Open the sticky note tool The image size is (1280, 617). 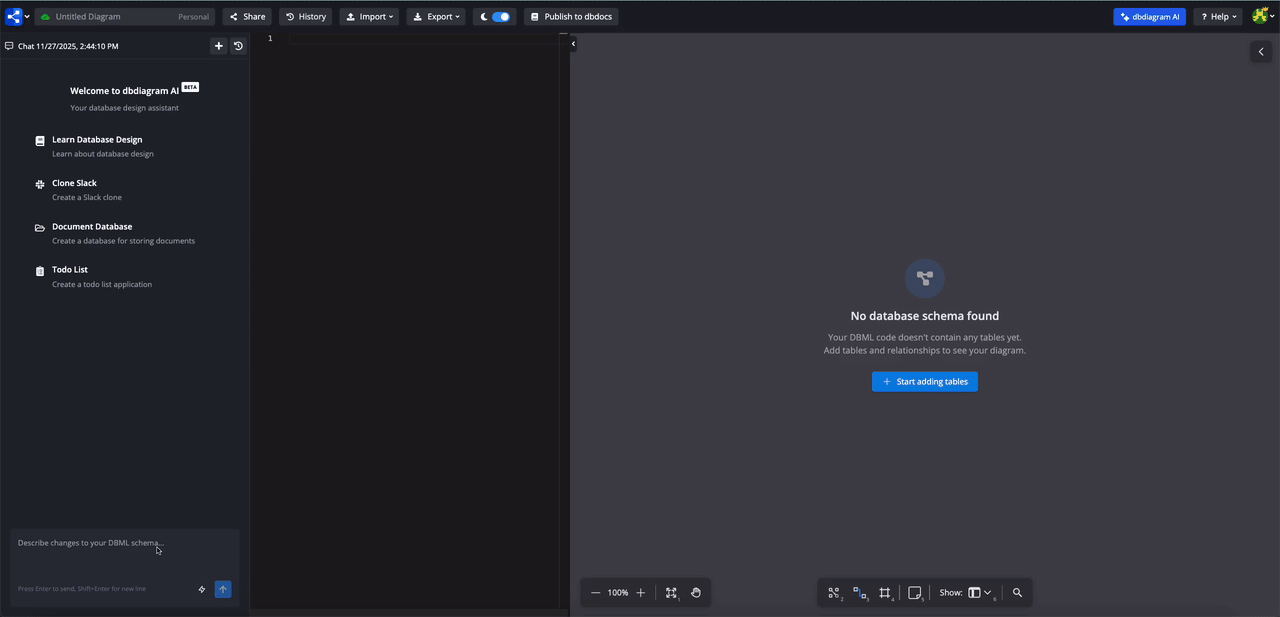point(914,592)
